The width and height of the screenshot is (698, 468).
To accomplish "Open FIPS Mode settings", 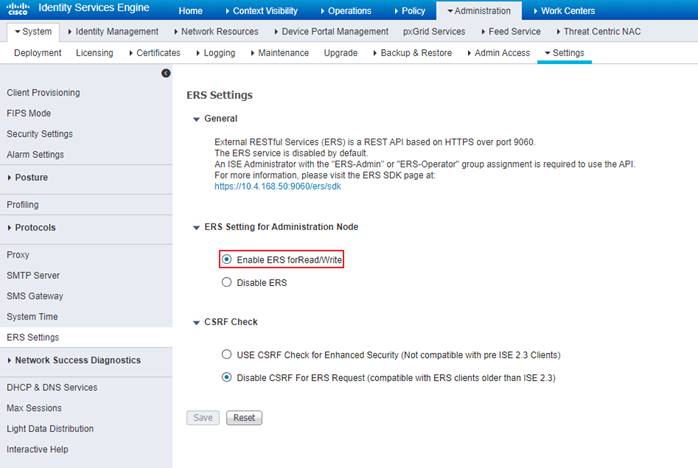I will pyautogui.click(x=28, y=113).
